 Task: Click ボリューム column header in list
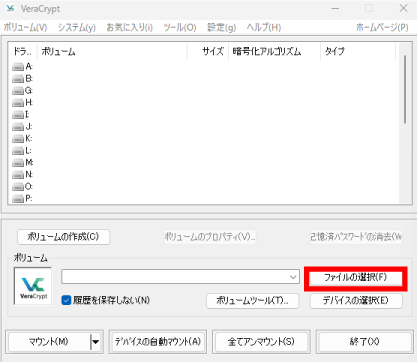[x=112, y=52]
